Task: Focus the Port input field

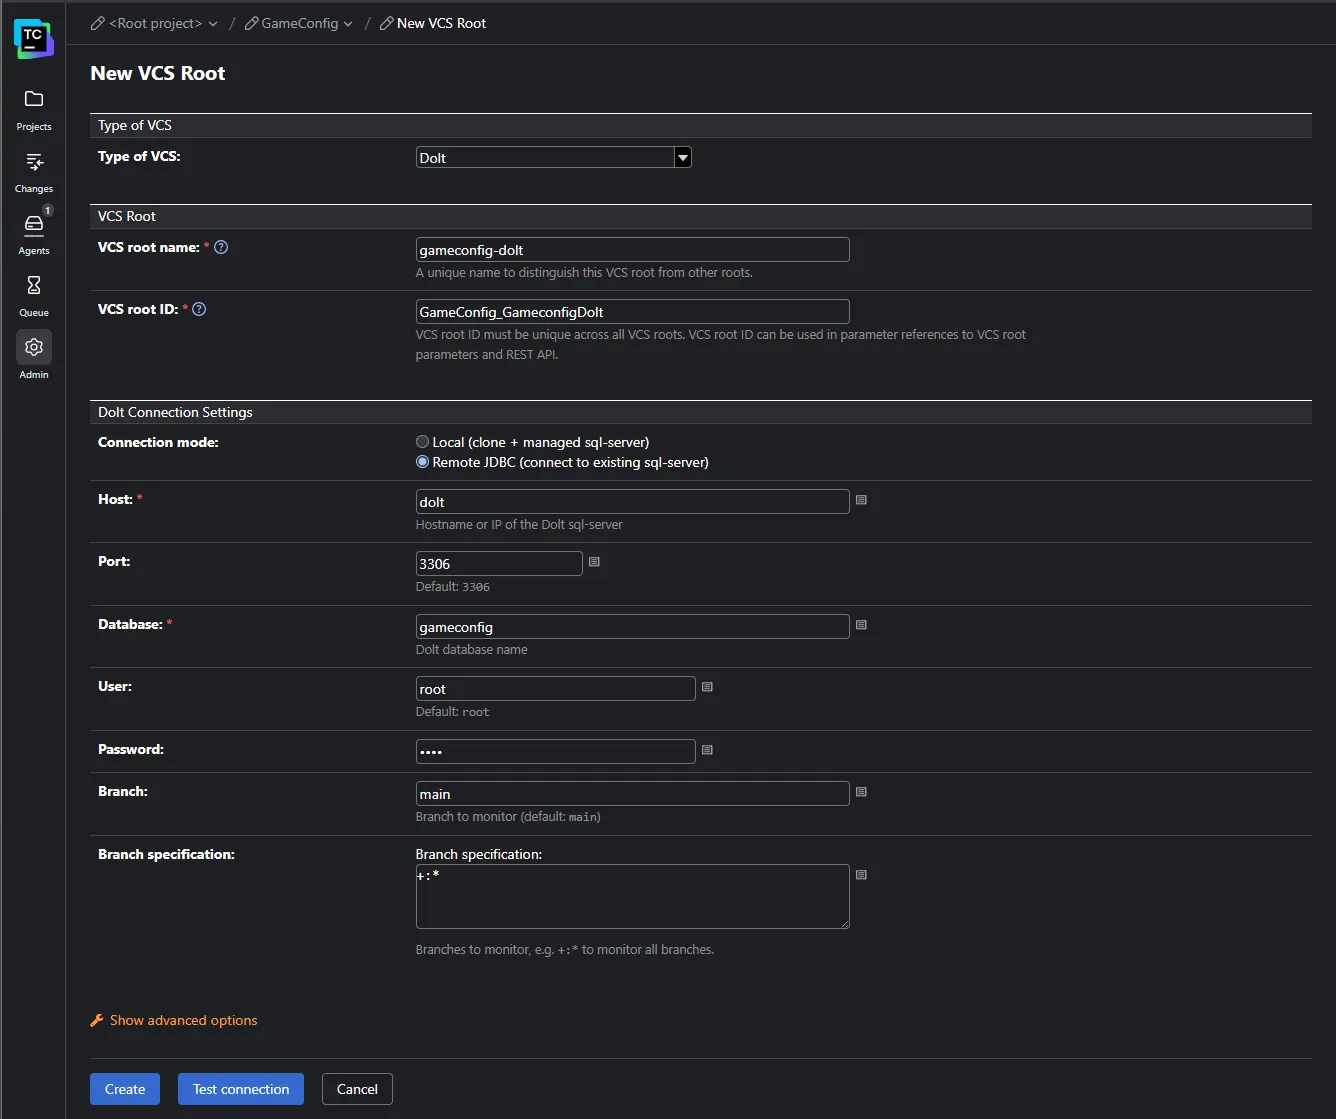Action: 499,564
